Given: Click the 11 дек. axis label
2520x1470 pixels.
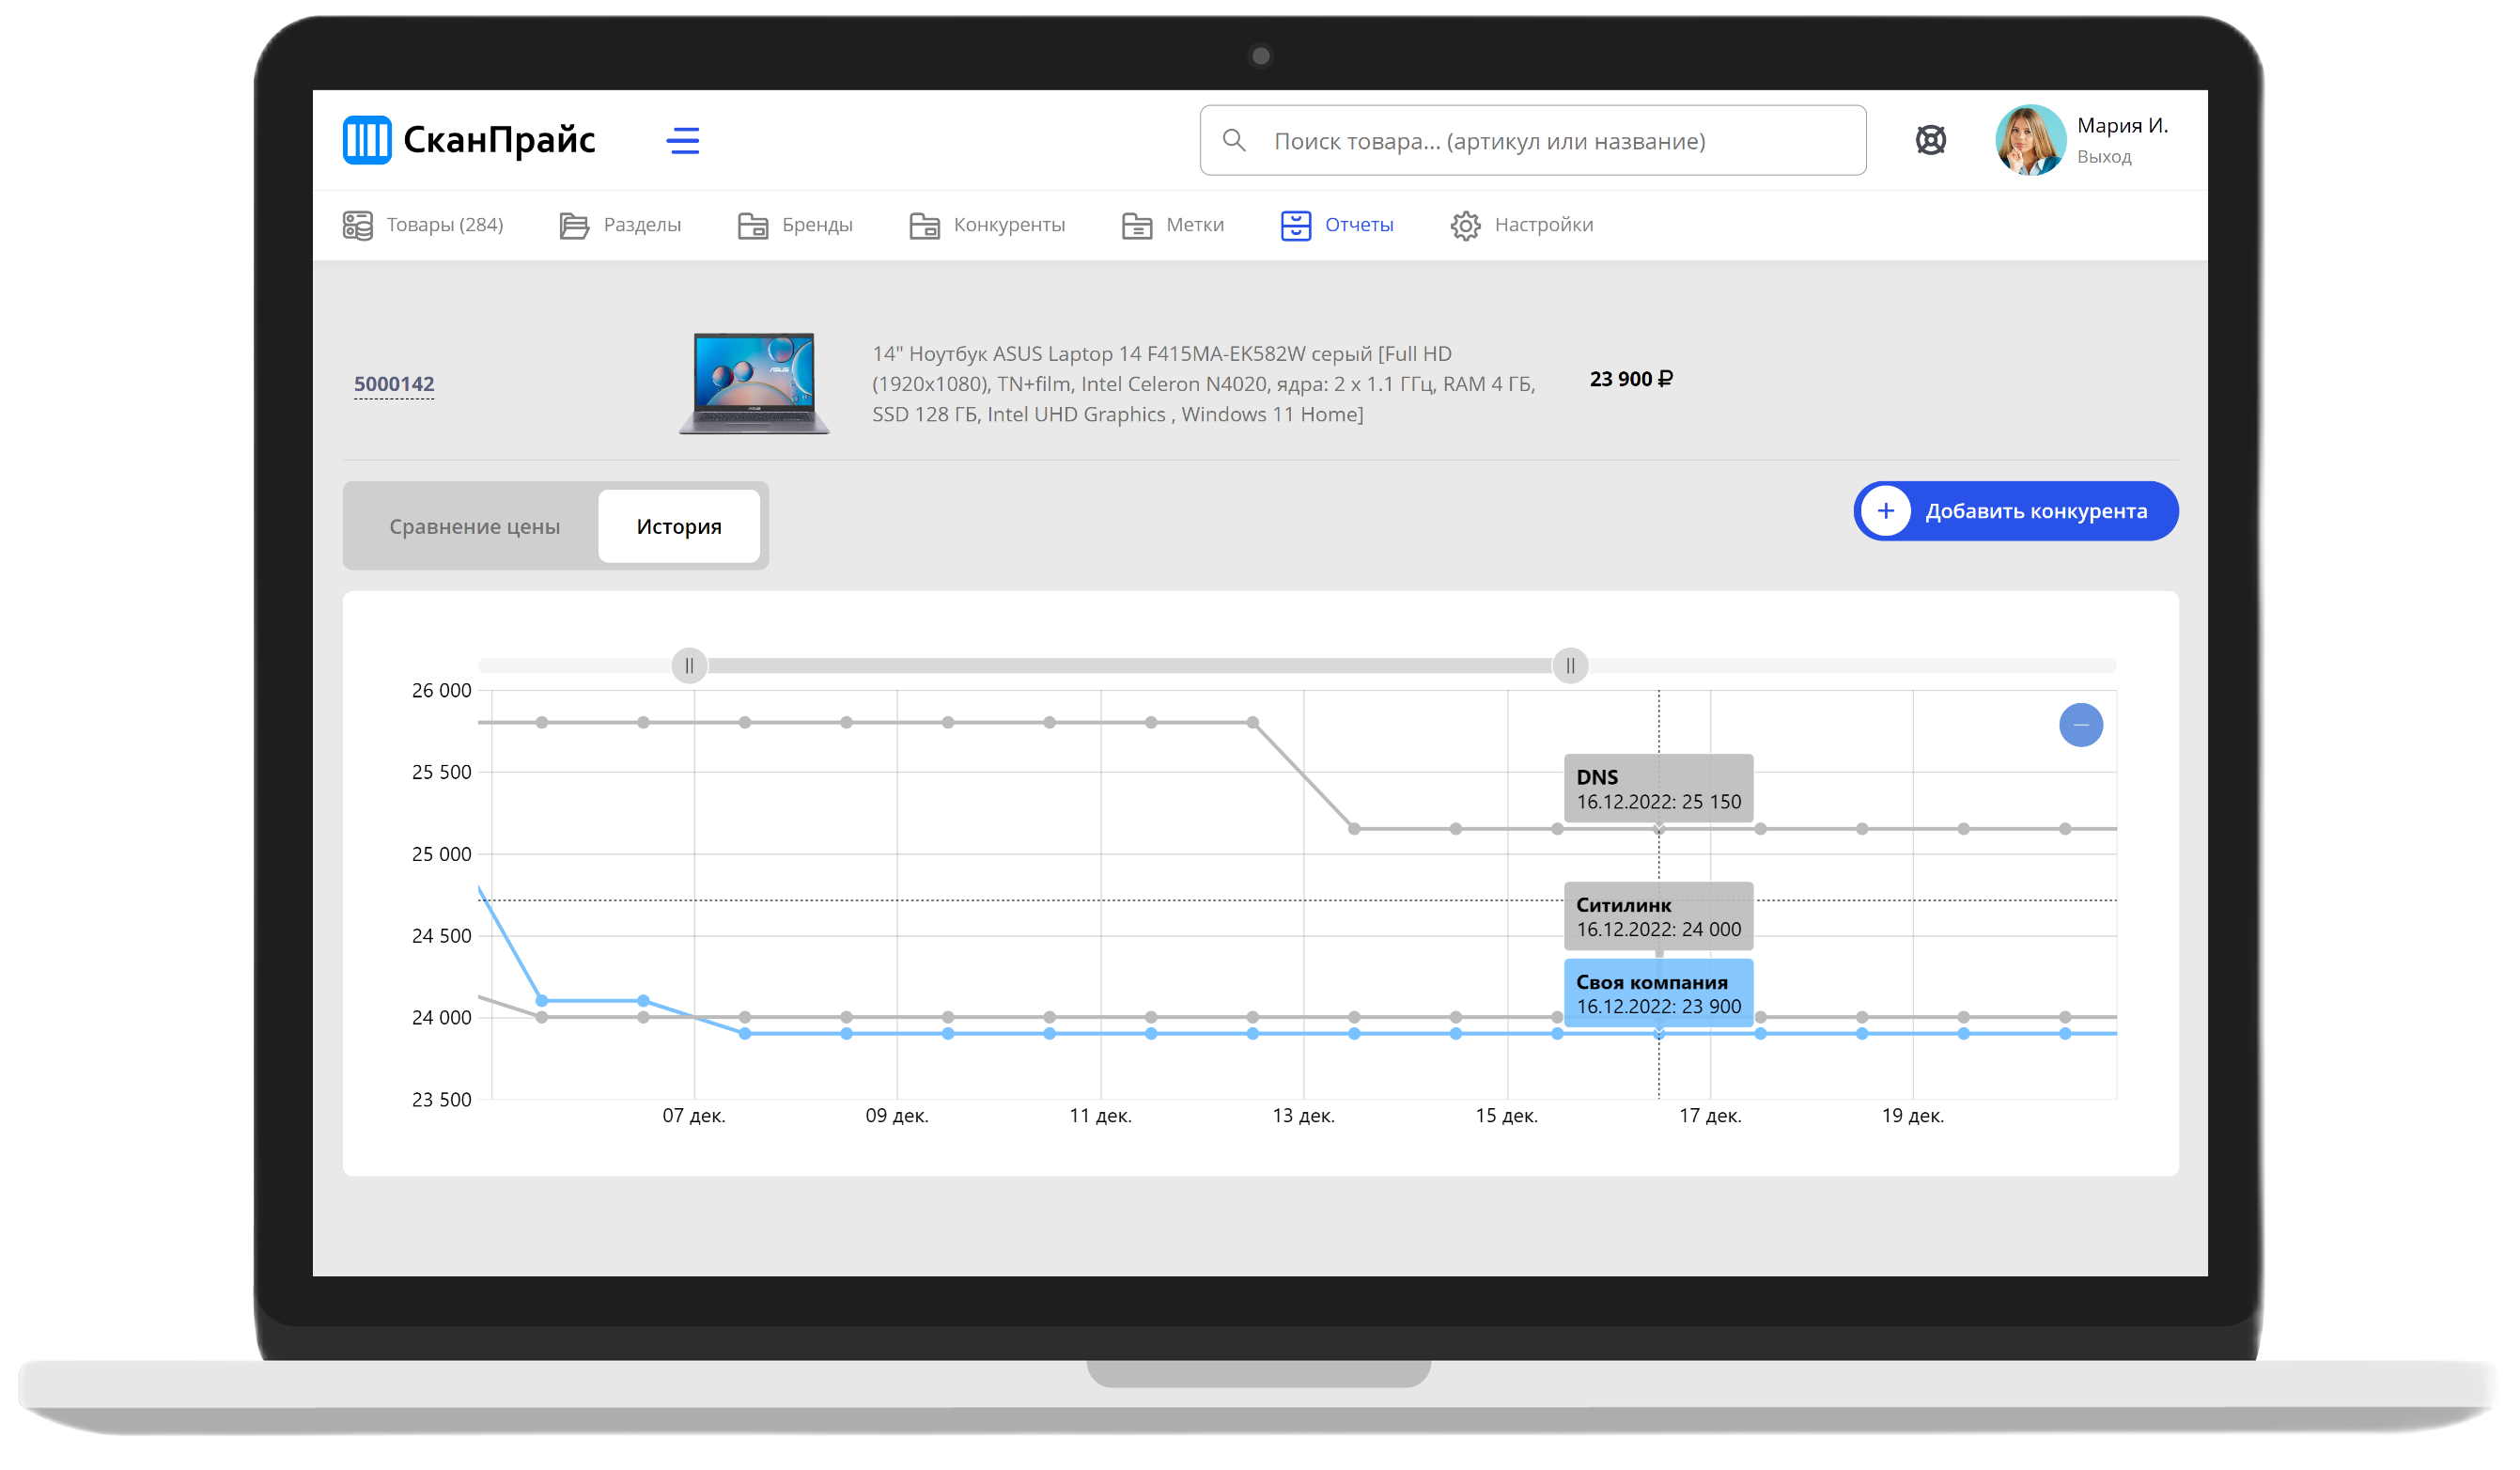Looking at the screenshot, I should pos(1100,1116).
